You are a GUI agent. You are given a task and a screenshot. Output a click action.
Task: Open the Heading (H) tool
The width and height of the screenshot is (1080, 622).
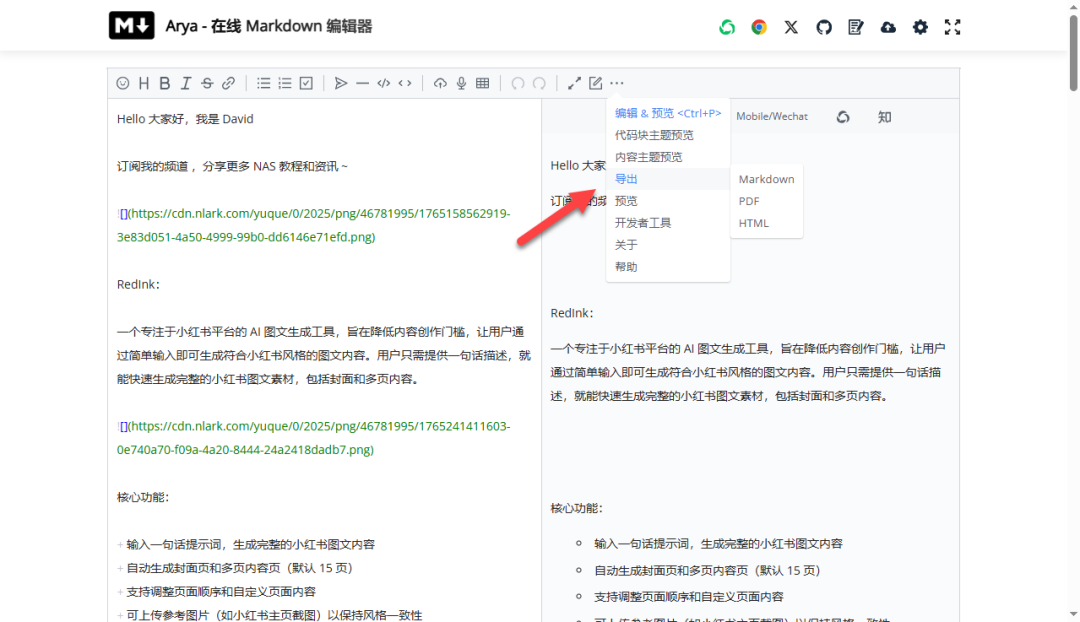pos(144,83)
